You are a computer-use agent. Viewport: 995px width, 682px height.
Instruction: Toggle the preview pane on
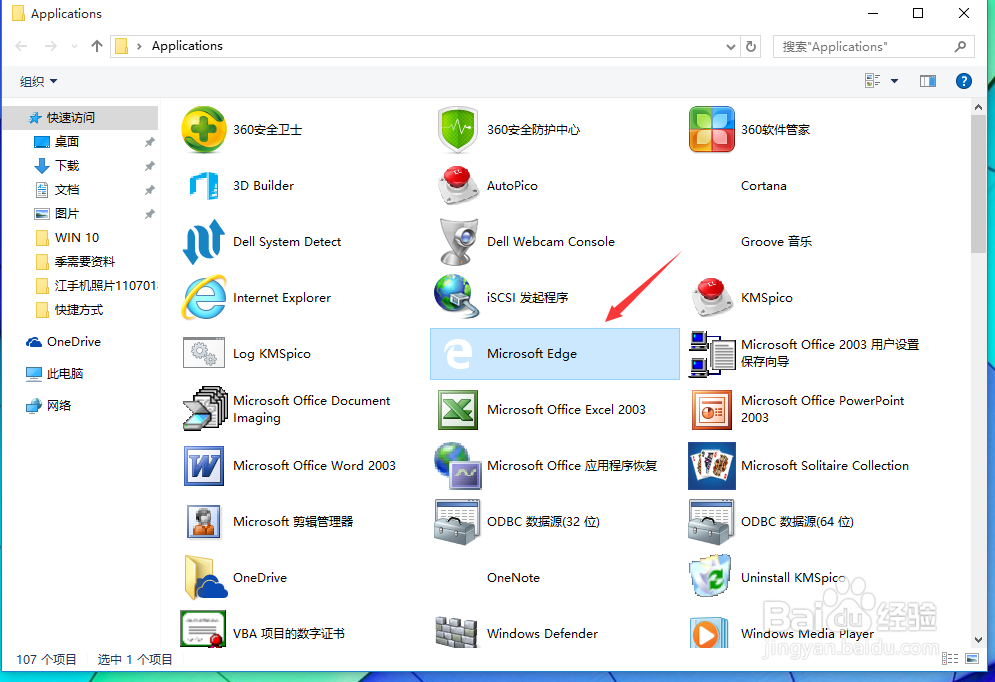tap(928, 81)
